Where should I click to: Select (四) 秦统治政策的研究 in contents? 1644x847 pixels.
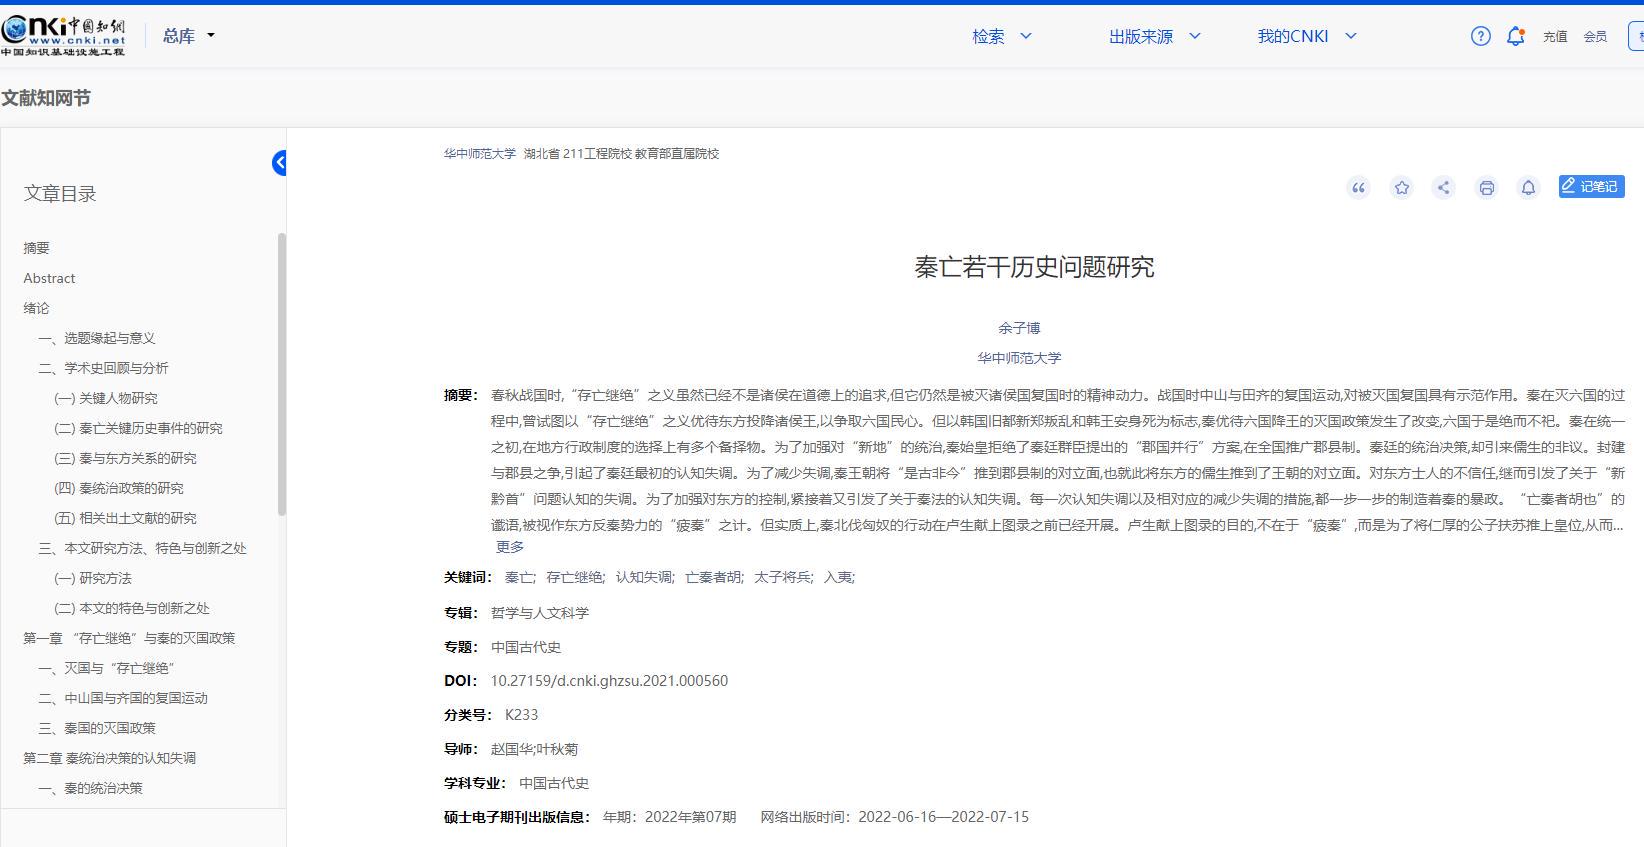click(x=119, y=488)
